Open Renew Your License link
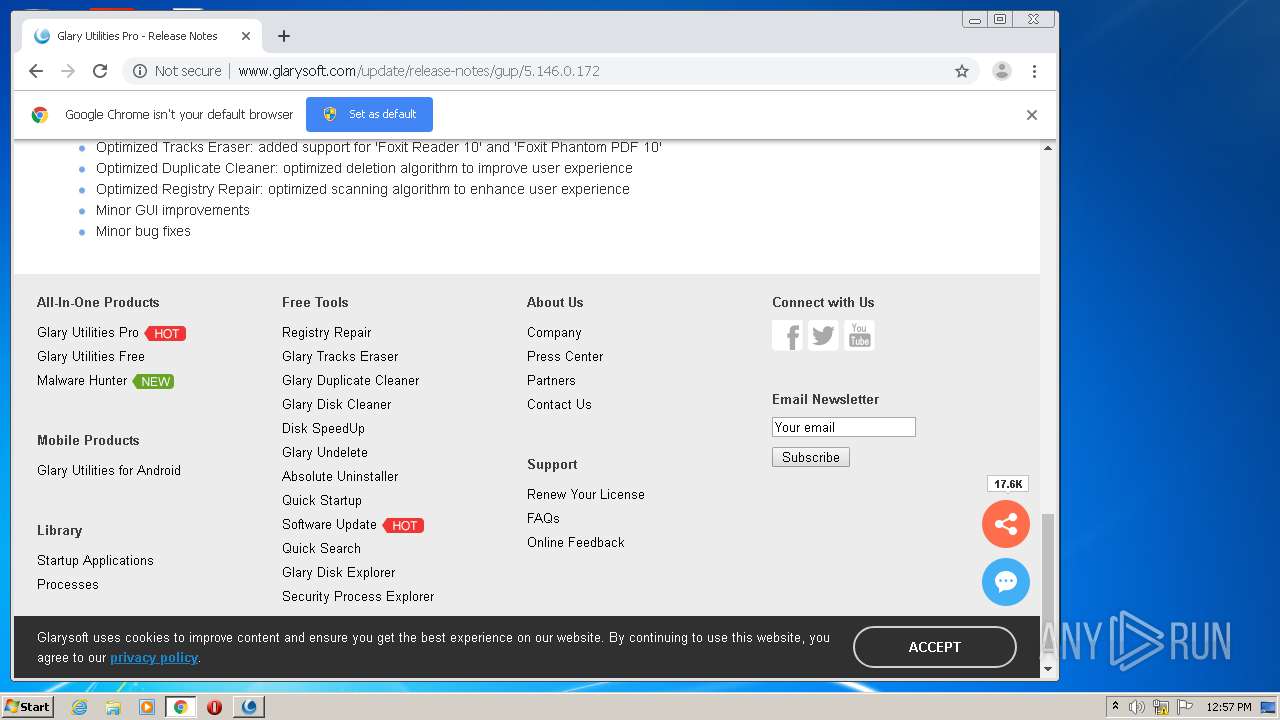 [586, 494]
